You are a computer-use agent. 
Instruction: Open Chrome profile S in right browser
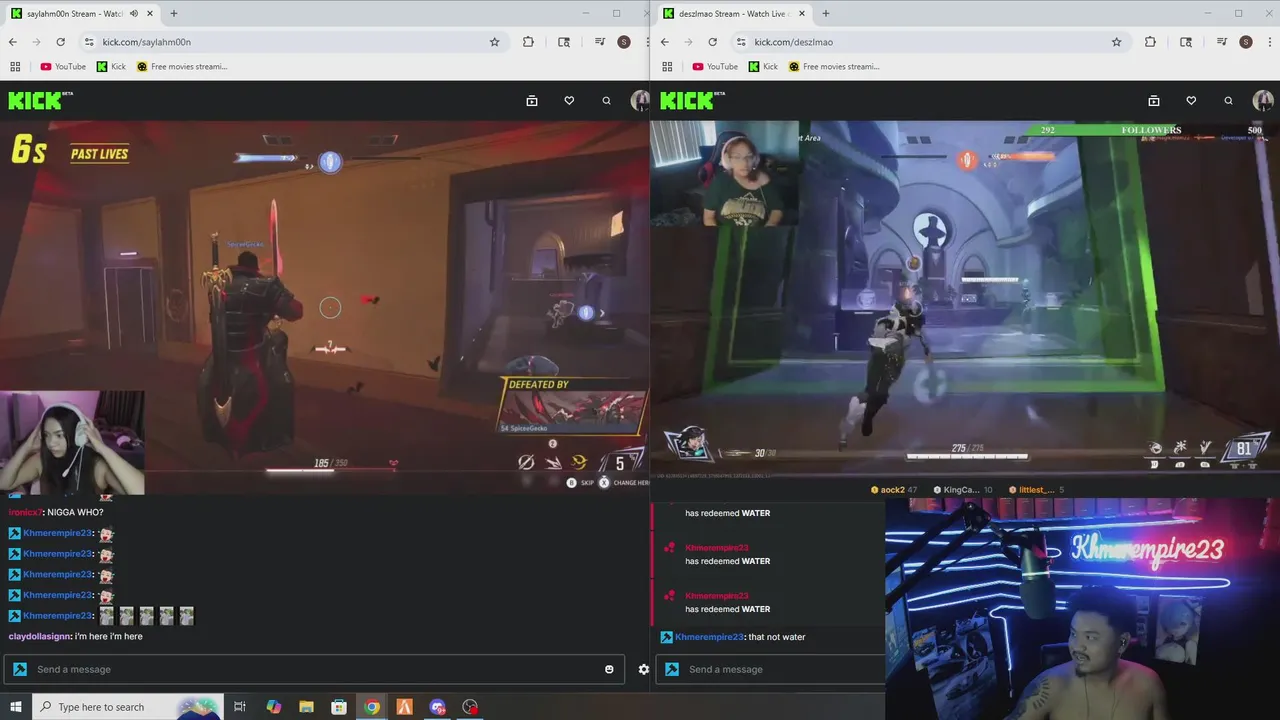[1245, 42]
